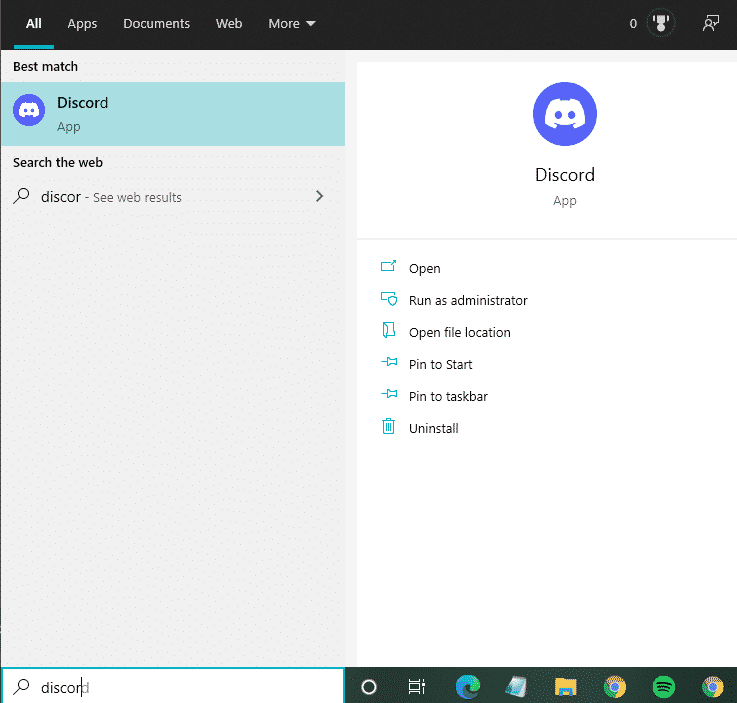Viewport: 737px width, 703px height.
Task: Switch to the Apps search tab
Action: [82, 24]
